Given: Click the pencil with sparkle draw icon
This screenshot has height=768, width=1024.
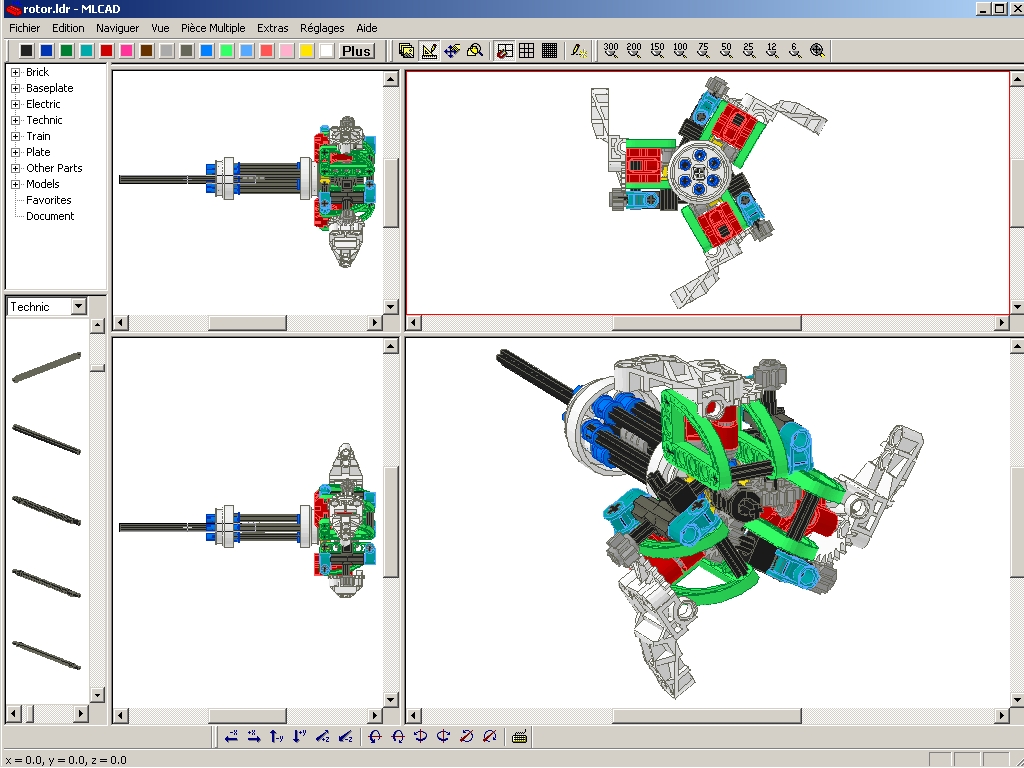Looking at the screenshot, I should point(579,50).
